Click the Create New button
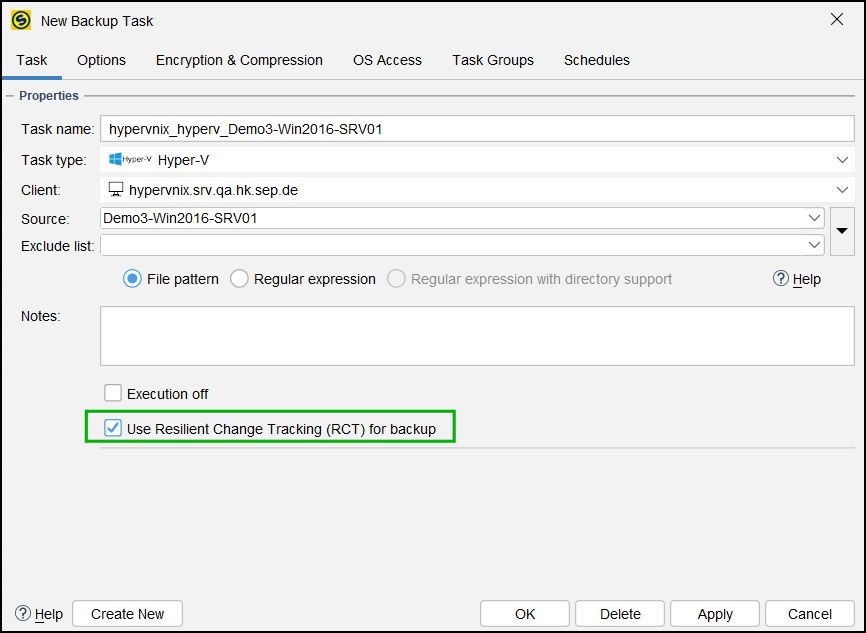This screenshot has width=866, height=633. pyautogui.click(x=127, y=614)
